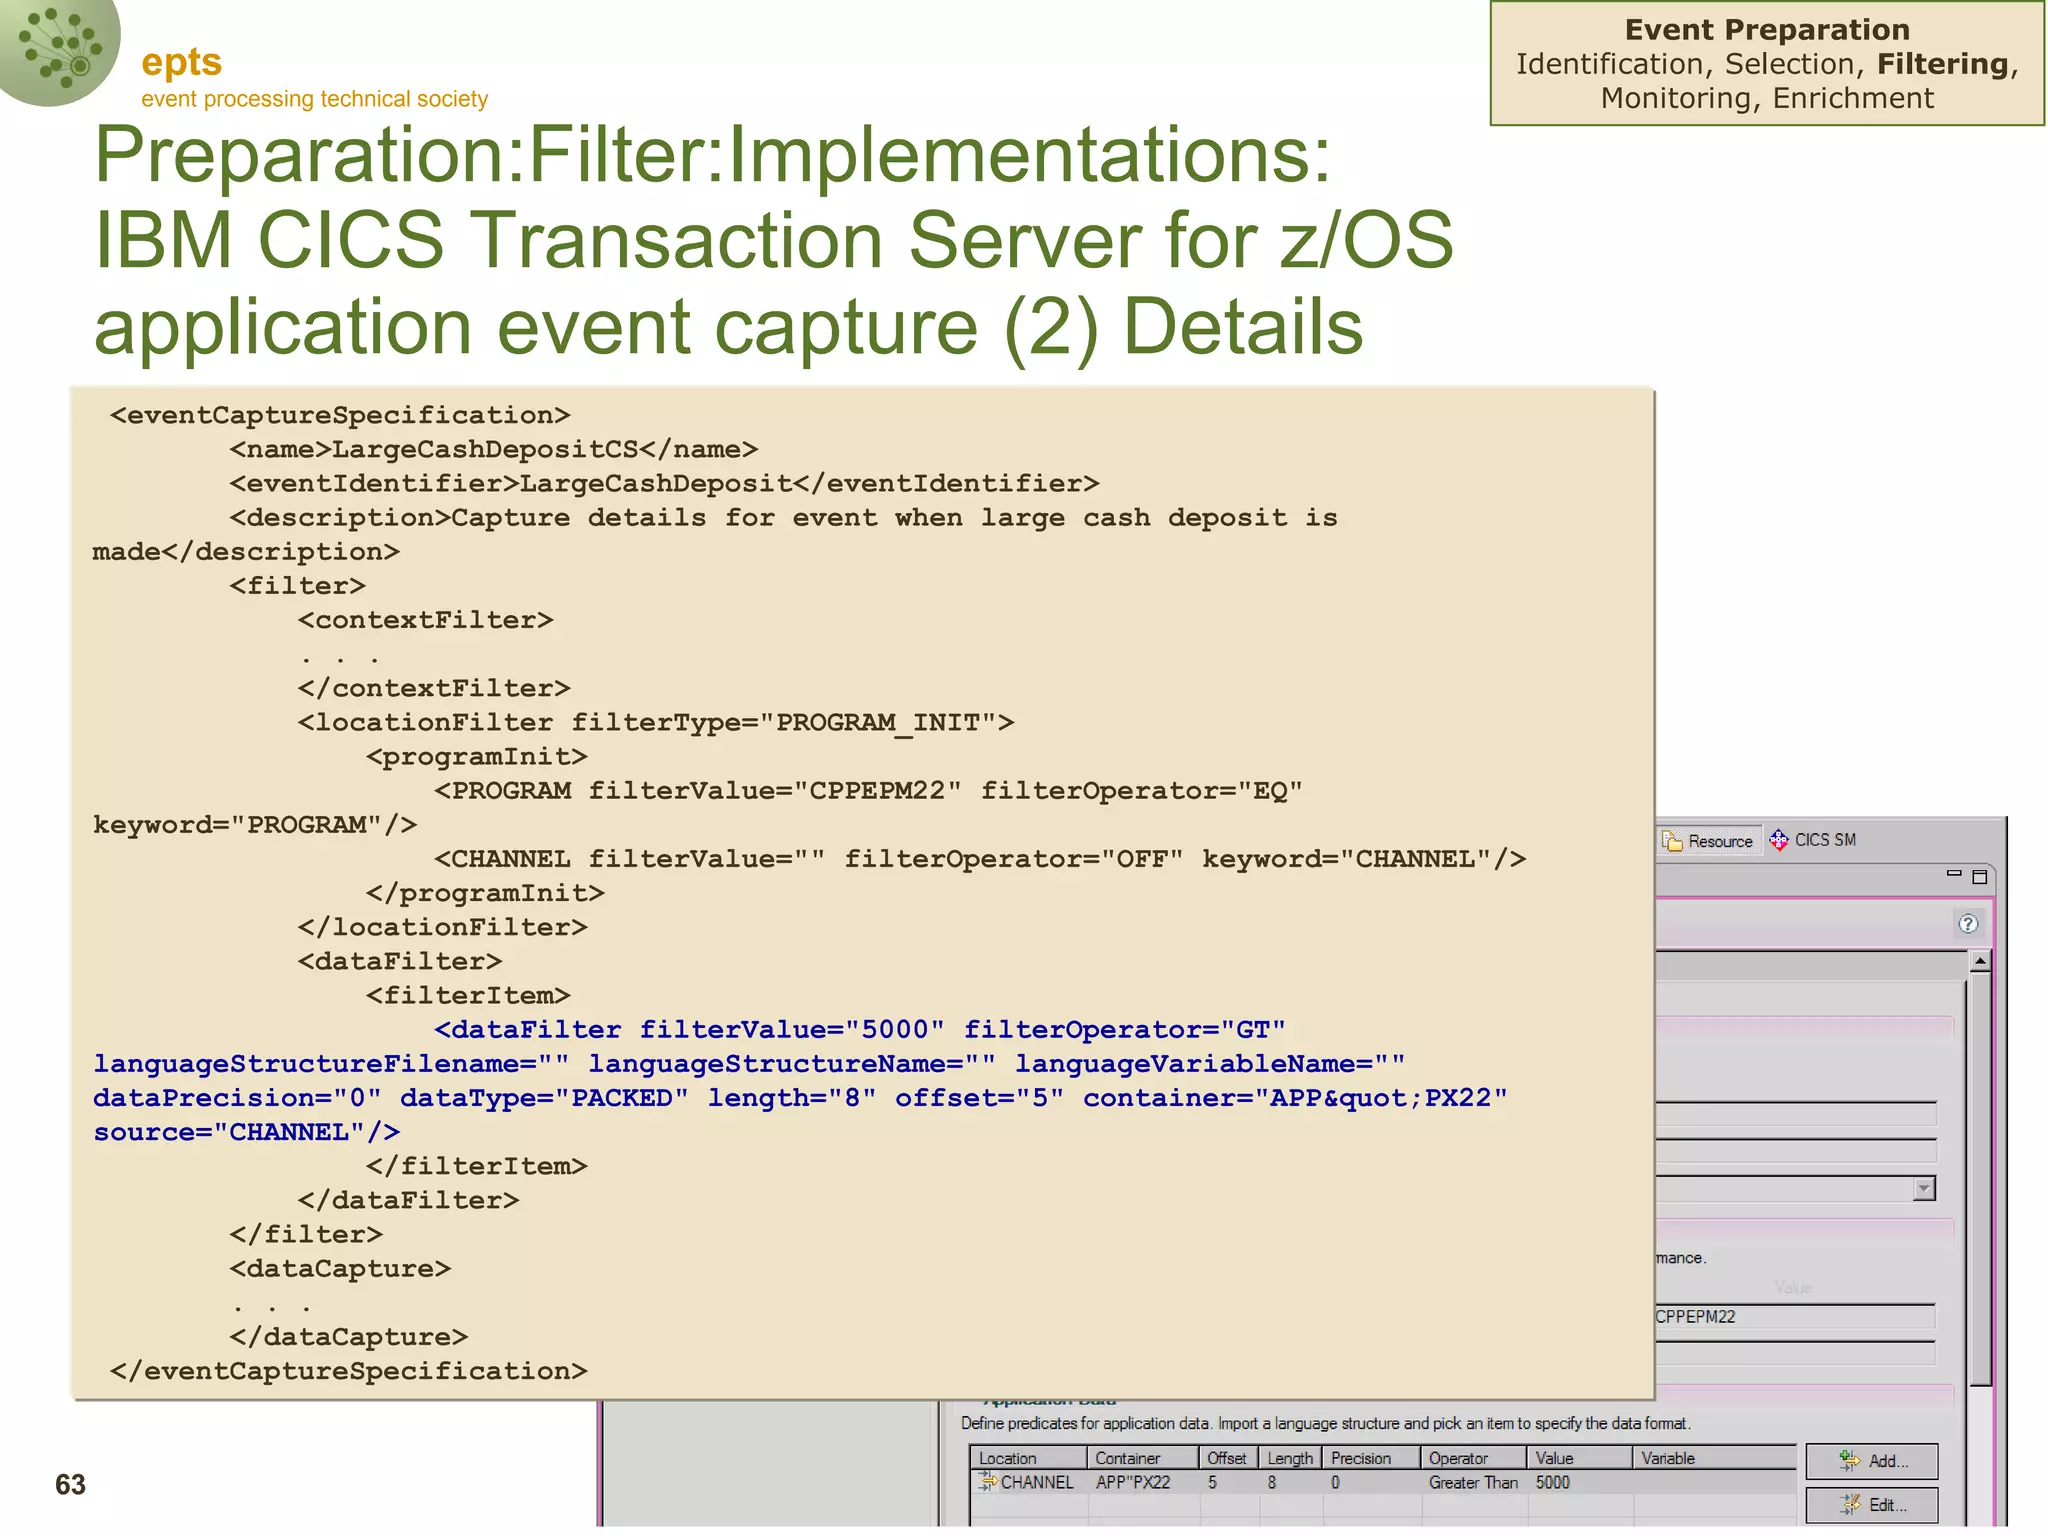The width and height of the screenshot is (2048, 1536).
Task: Click the CICS SM perspective icon
Action: 1779,840
